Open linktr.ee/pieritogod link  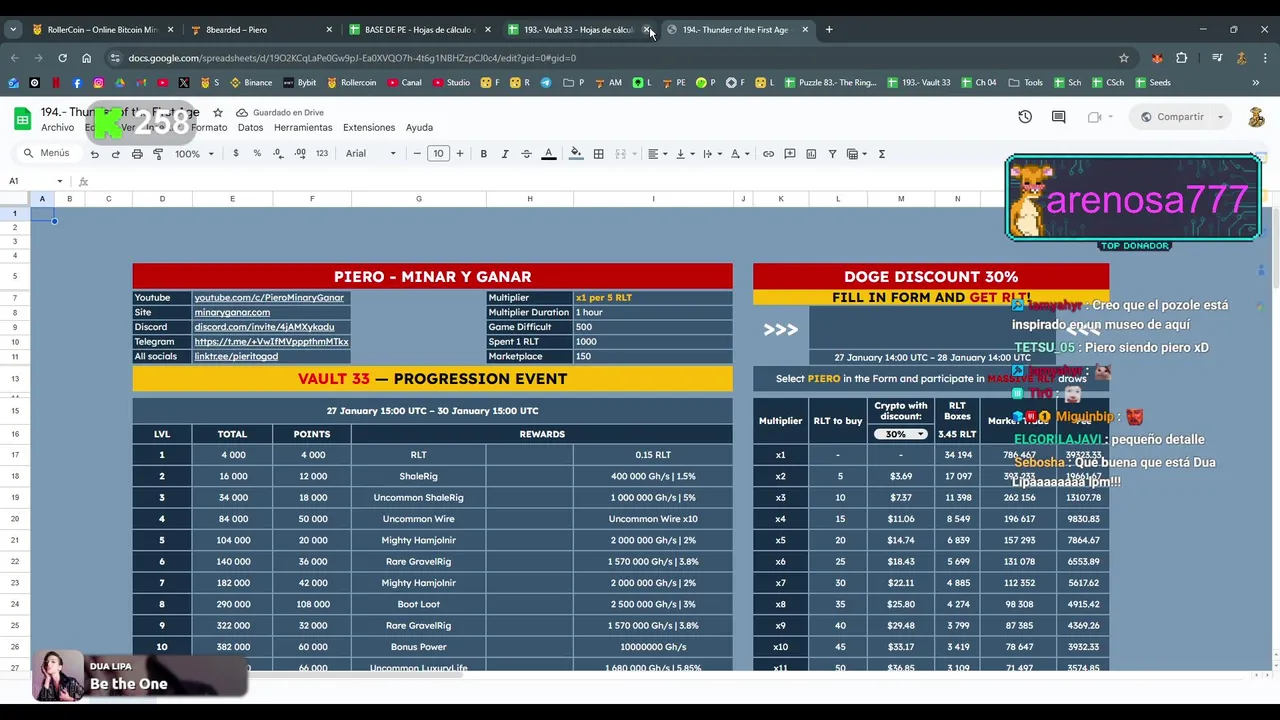point(236,356)
